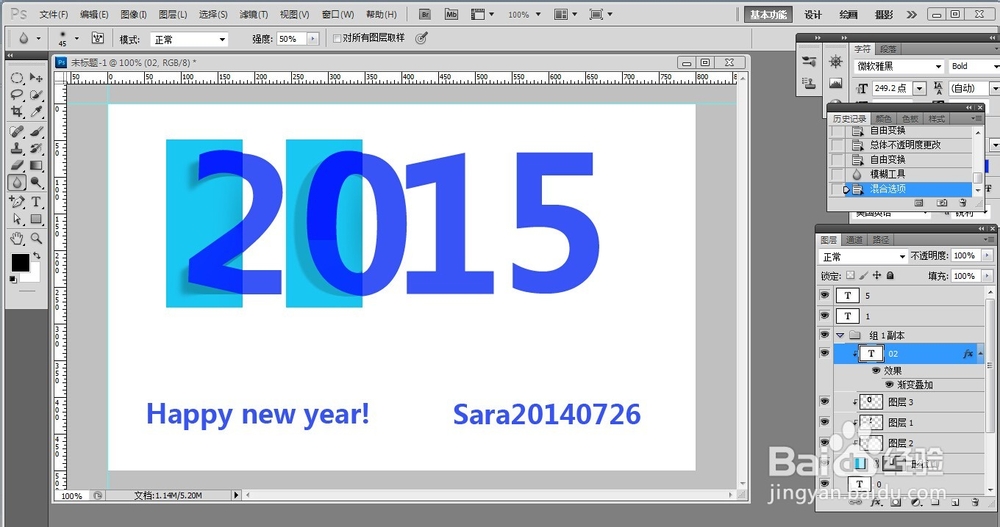Toggle lock all in Layers panel
The image size is (1000, 527).
click(890, 276)
